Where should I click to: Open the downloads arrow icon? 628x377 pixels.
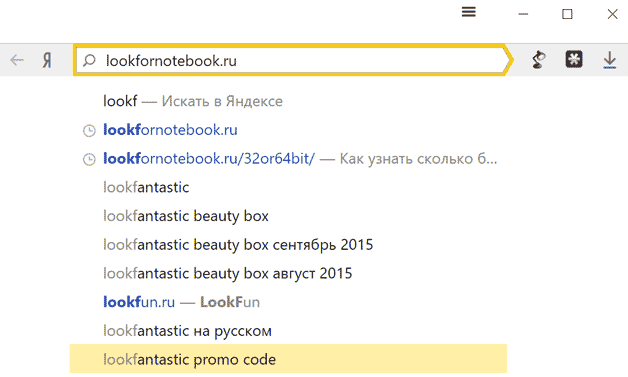610,60
